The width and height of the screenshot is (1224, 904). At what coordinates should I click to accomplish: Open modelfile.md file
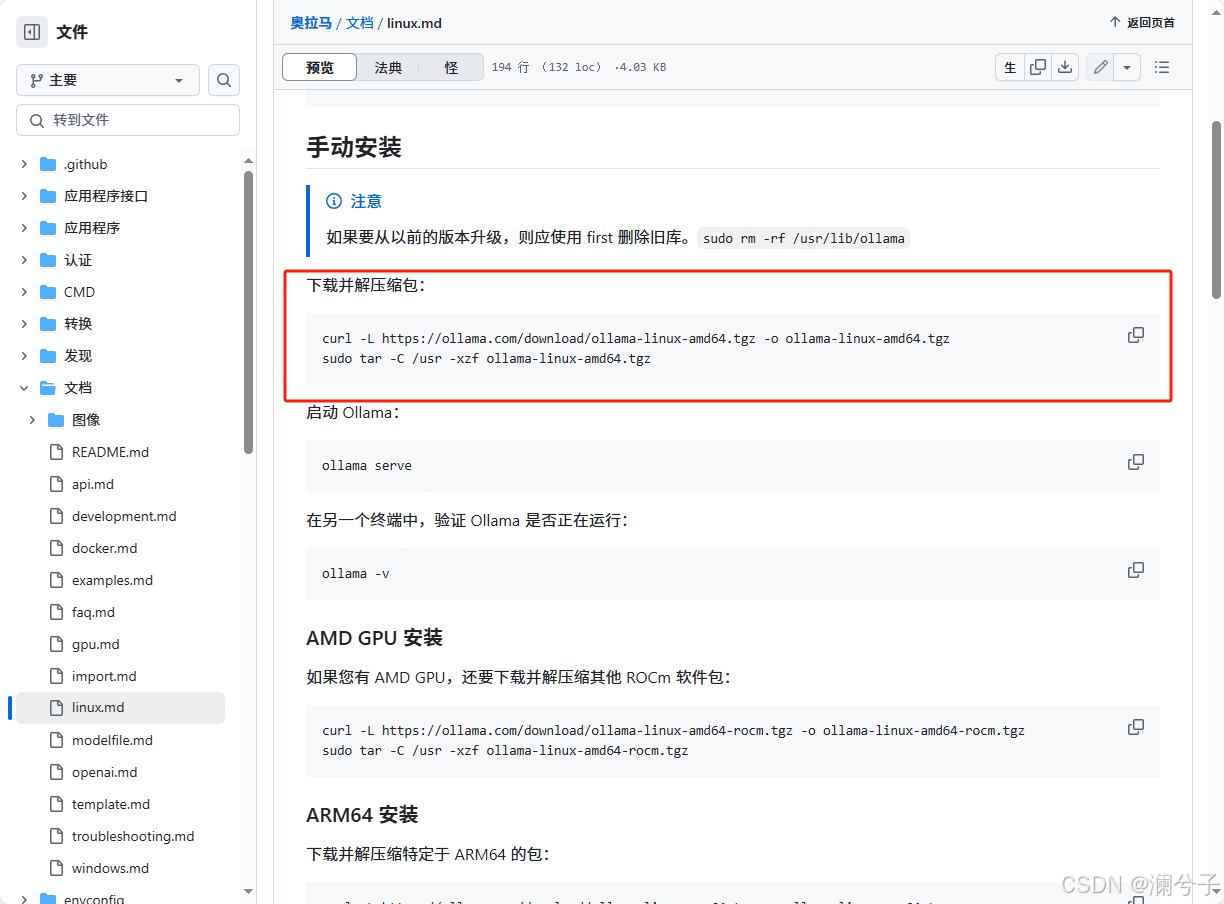point(112,740)
